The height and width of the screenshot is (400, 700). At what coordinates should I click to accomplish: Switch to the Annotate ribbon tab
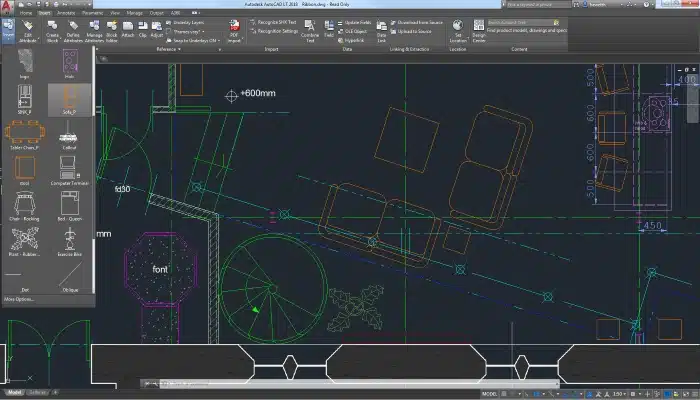66,13
